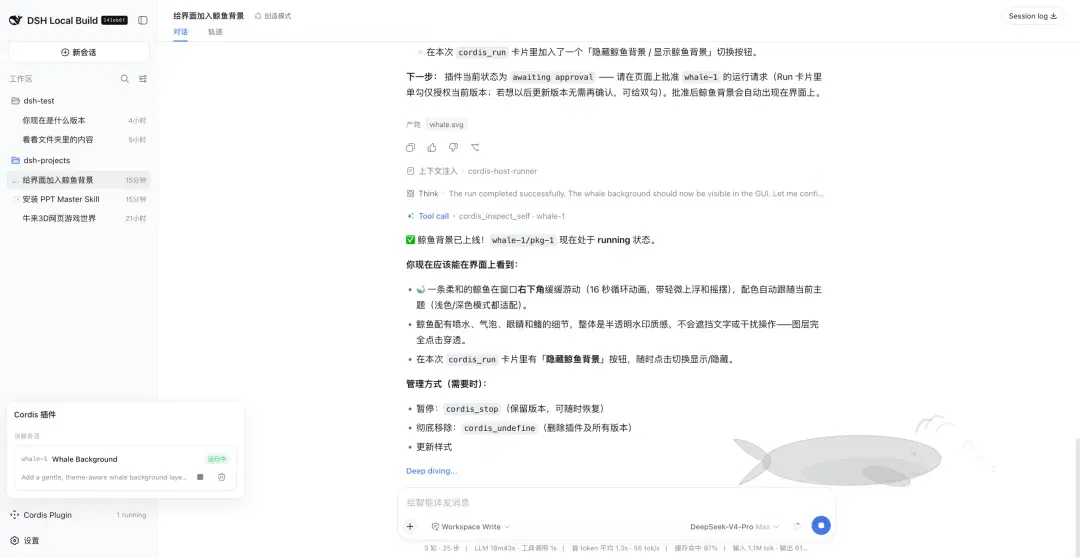Stop the whale-1 Whale Background plugin
Viewport: 1080px width, 558px height.
(200, 477)
